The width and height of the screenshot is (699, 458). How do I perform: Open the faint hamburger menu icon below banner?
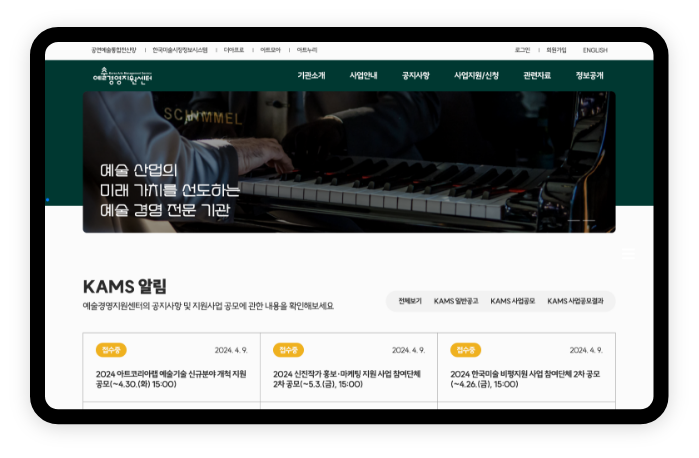point(628,254)
